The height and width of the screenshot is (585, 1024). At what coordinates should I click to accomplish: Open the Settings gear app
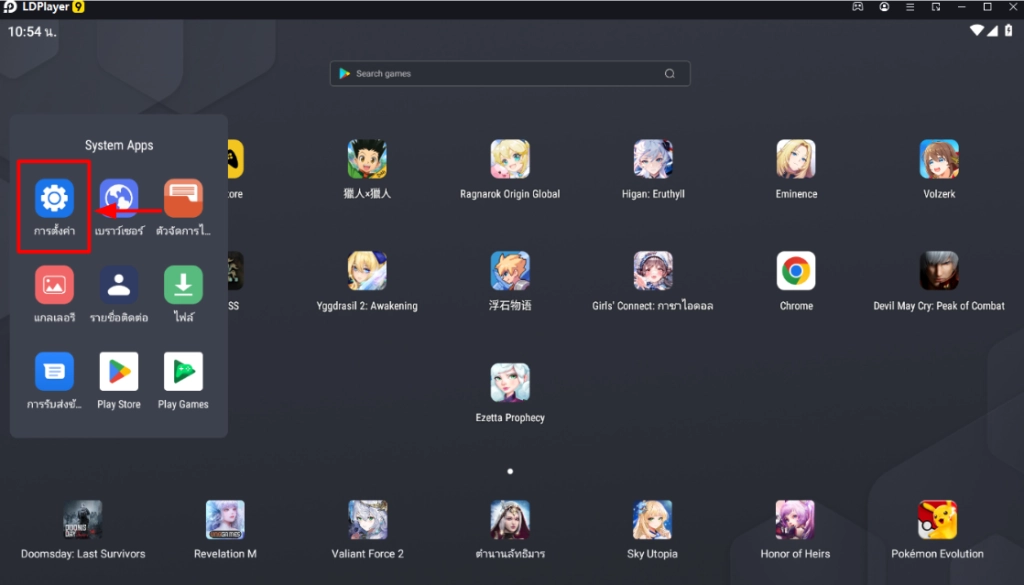pyautogui.click(x=54, y=199)
